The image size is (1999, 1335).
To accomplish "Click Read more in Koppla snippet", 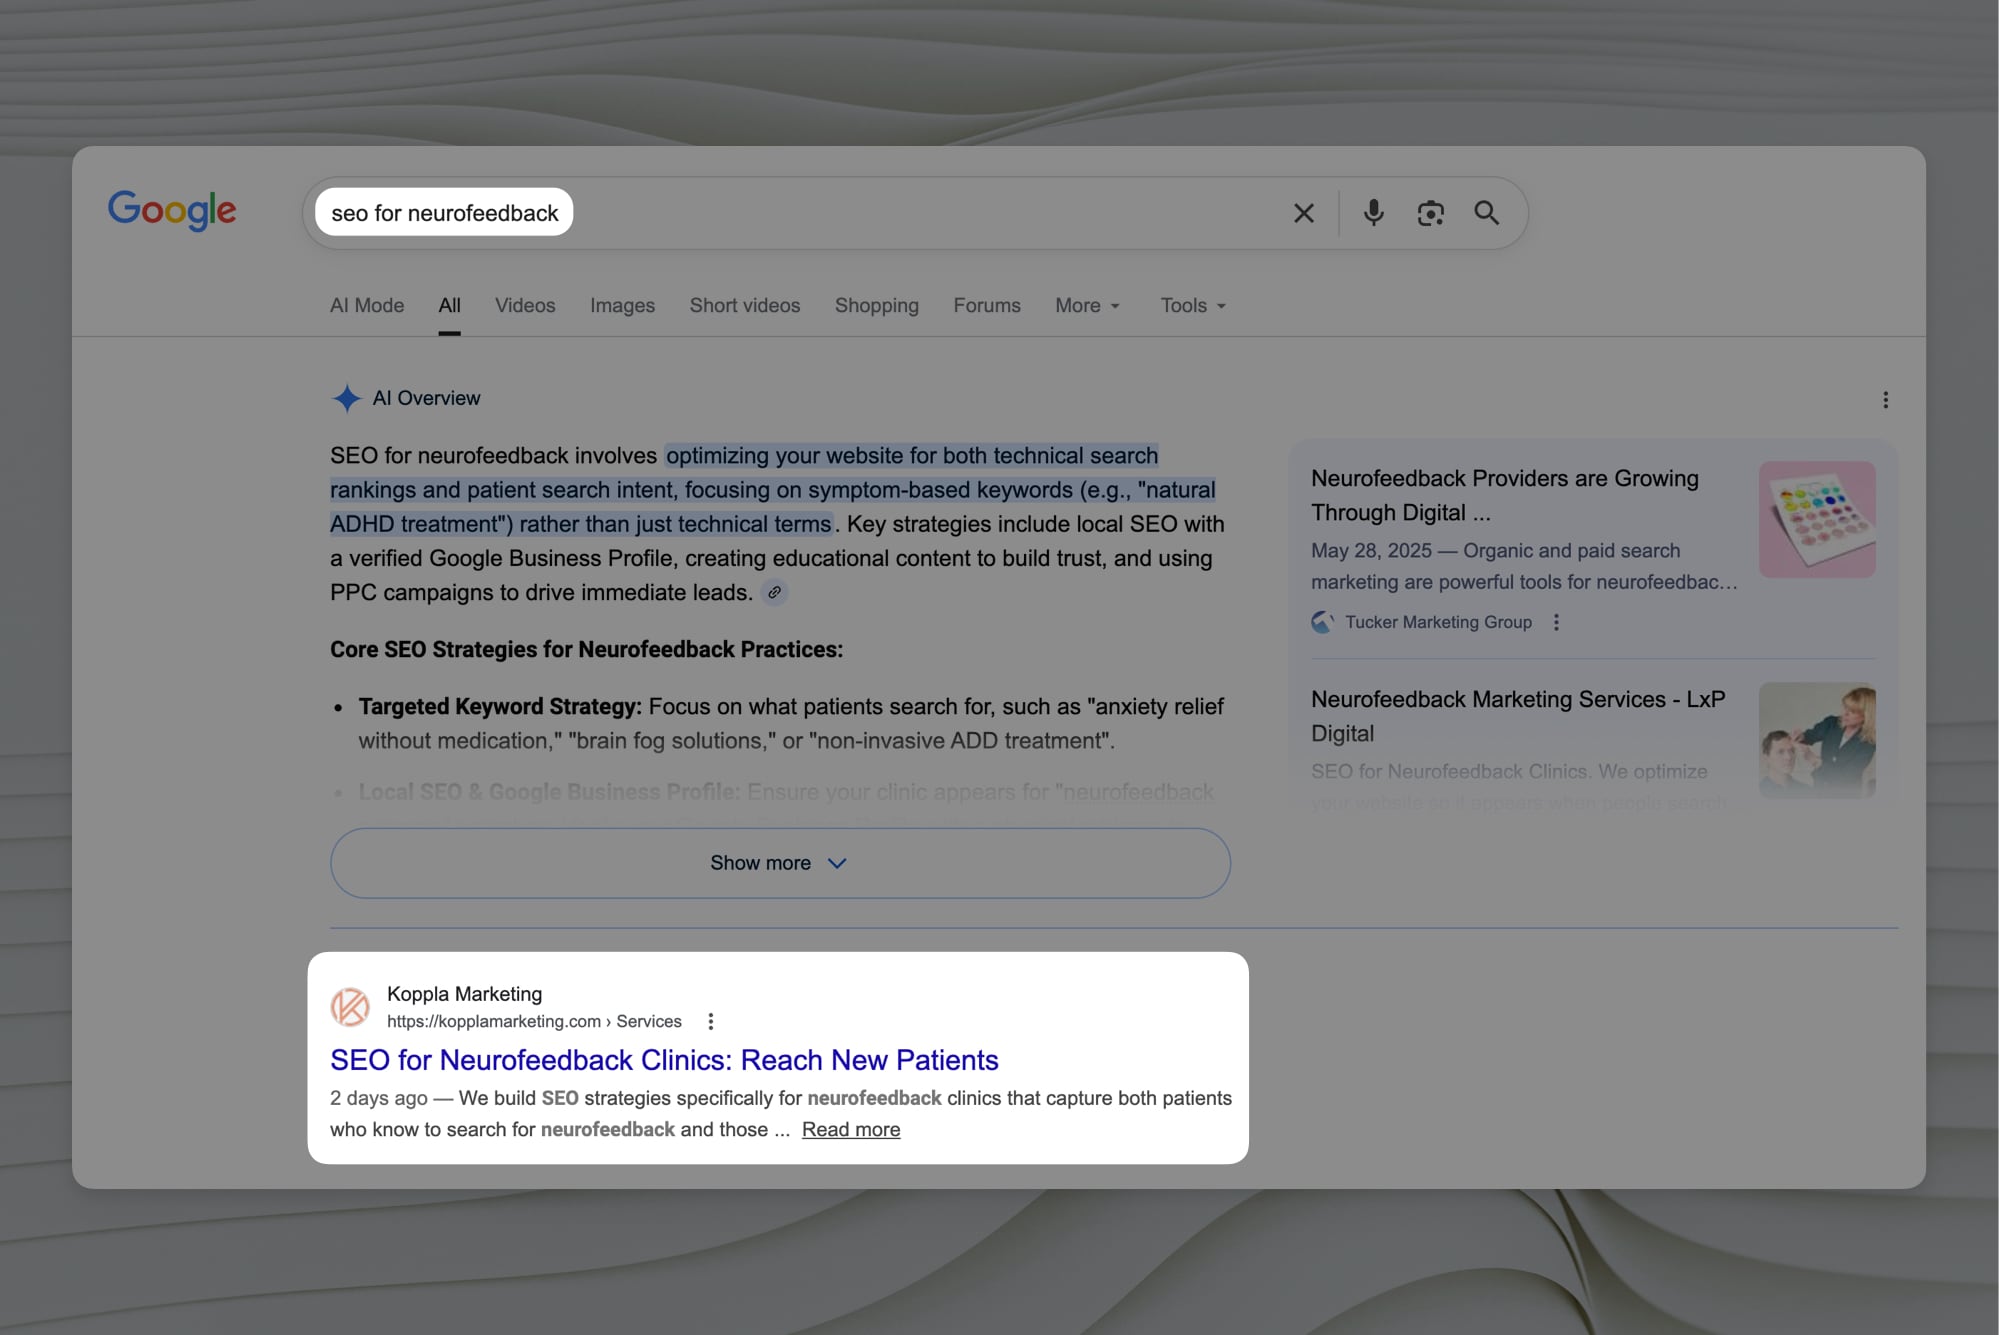I will pyautogui.click(x=851, y=1130).
